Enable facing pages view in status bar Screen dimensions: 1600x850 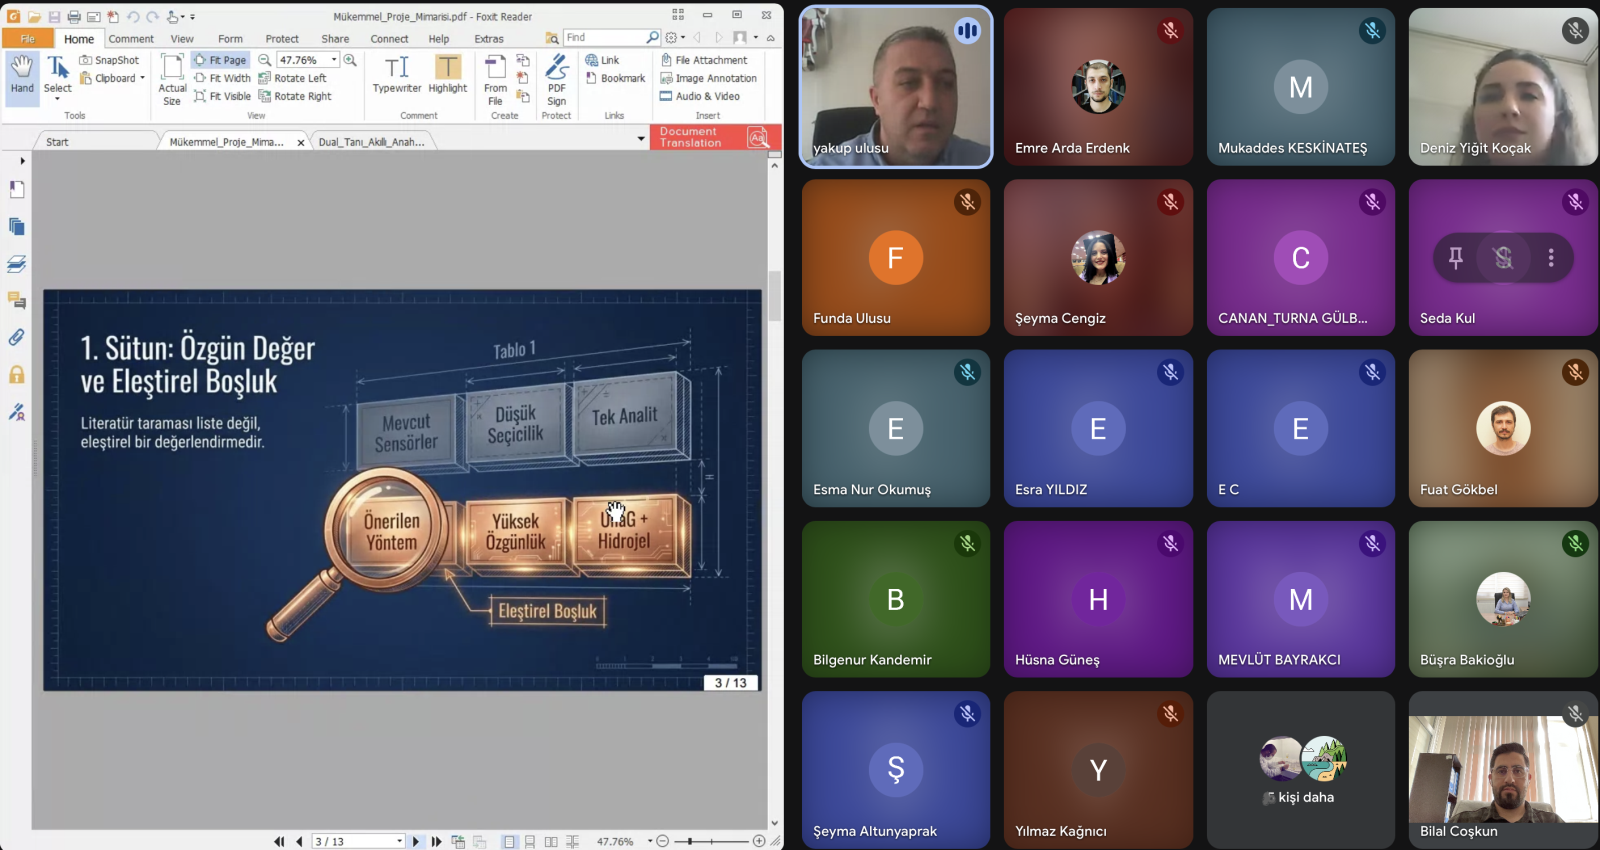[551, 842]
